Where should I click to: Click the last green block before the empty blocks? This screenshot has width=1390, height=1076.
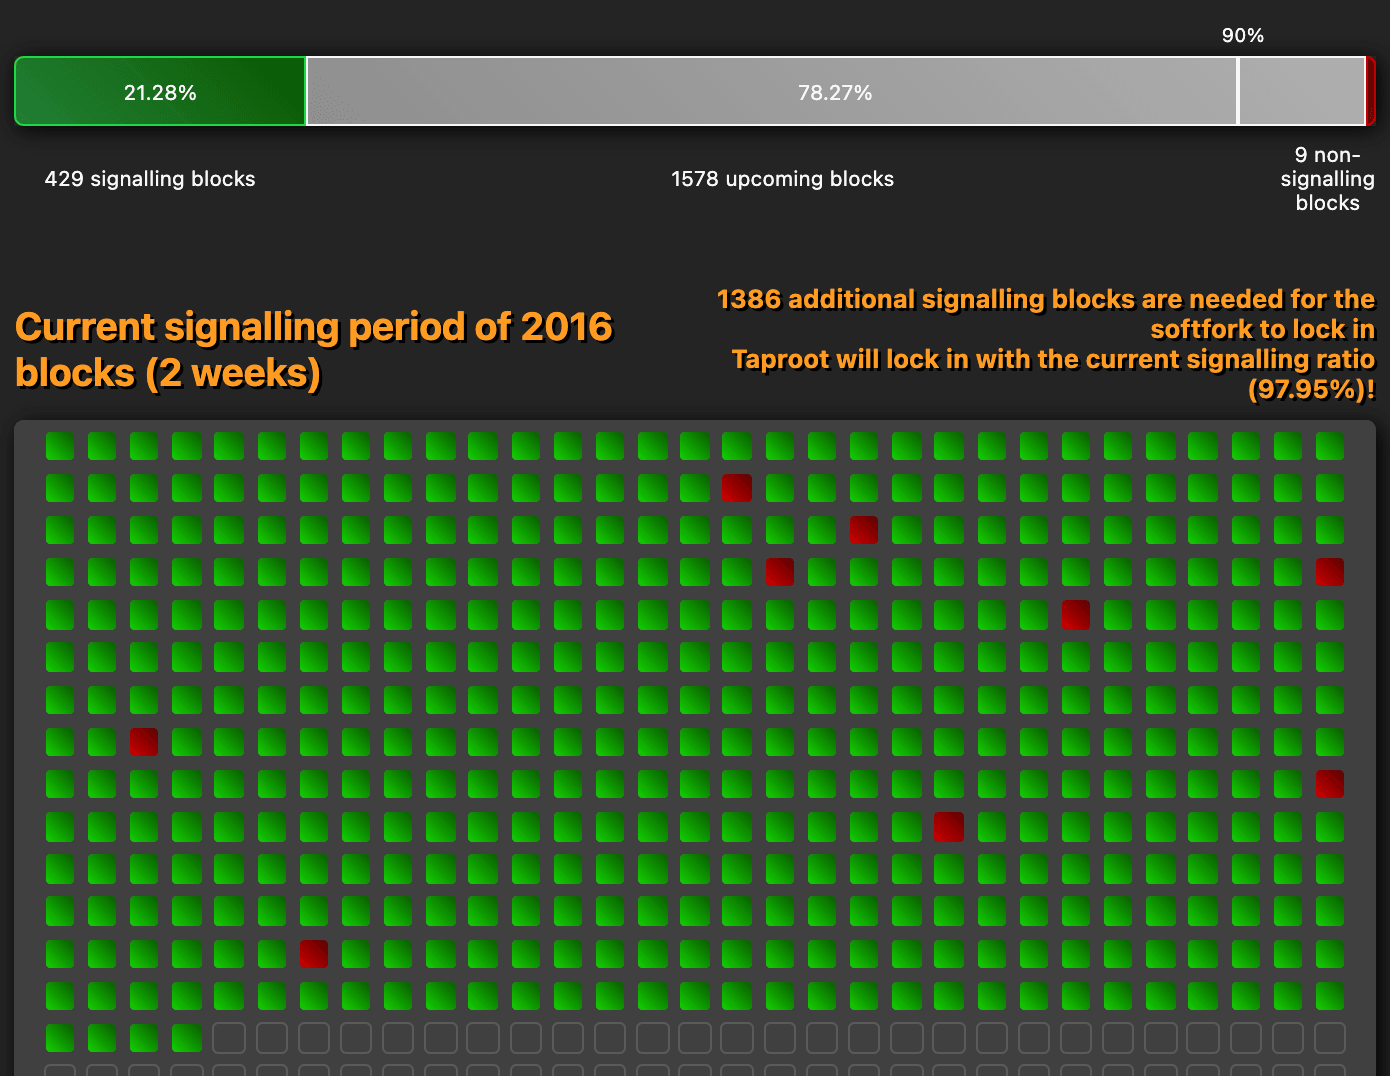(x=187, y=1038)
